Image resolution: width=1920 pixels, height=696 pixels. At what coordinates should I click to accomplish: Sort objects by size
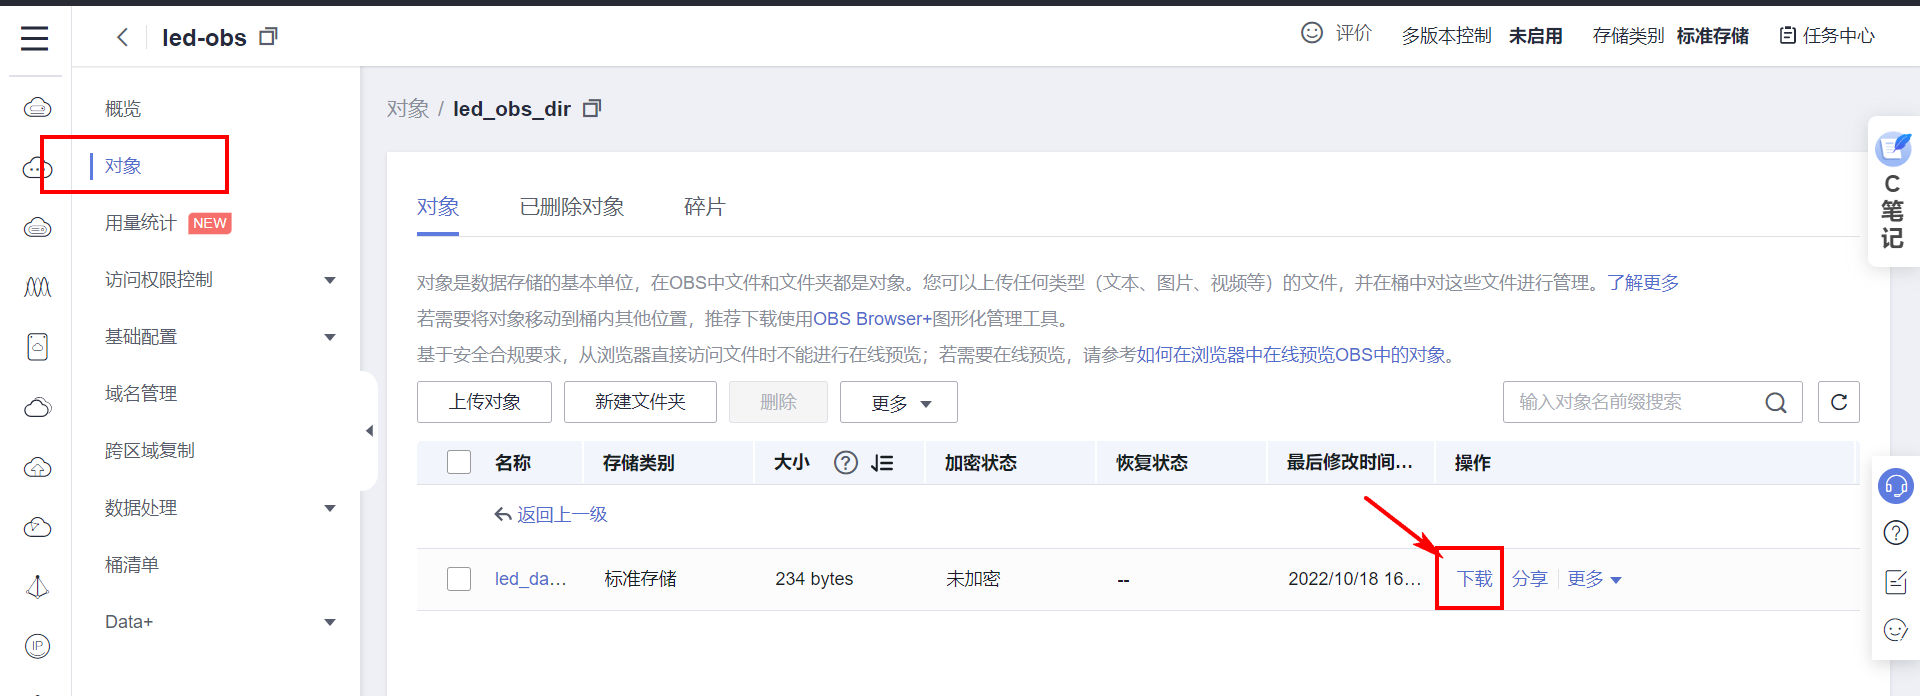point(882,463)
